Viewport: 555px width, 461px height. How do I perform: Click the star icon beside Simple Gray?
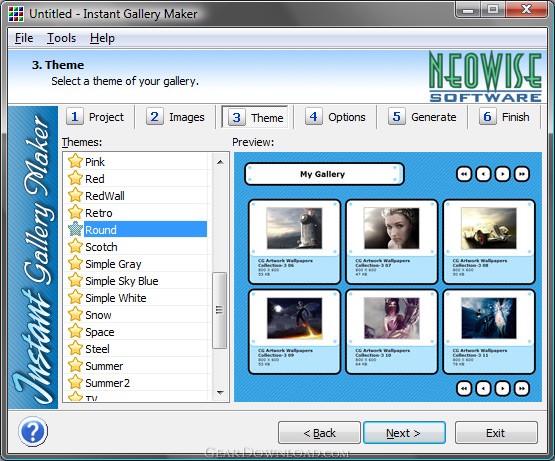tap(75, 263)
